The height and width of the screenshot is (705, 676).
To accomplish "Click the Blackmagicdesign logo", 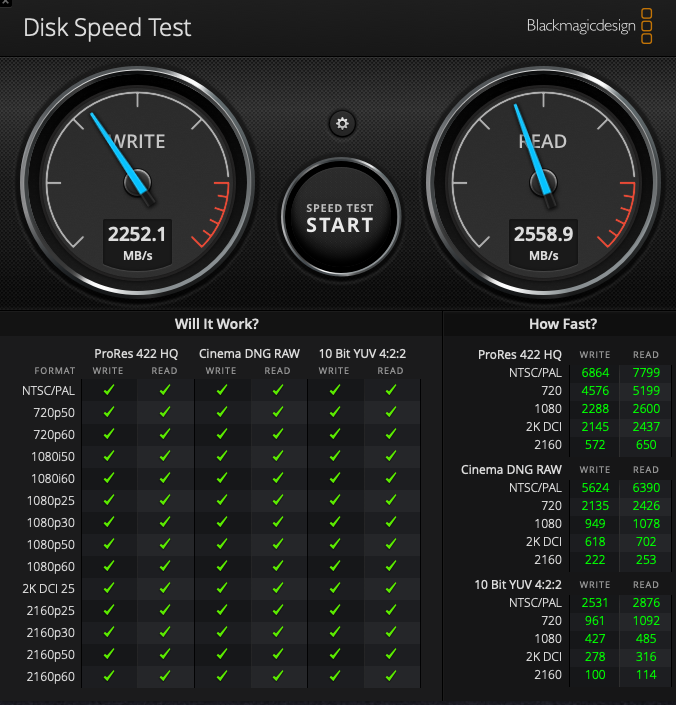I will pyautogui.click(x=589, y=26).
